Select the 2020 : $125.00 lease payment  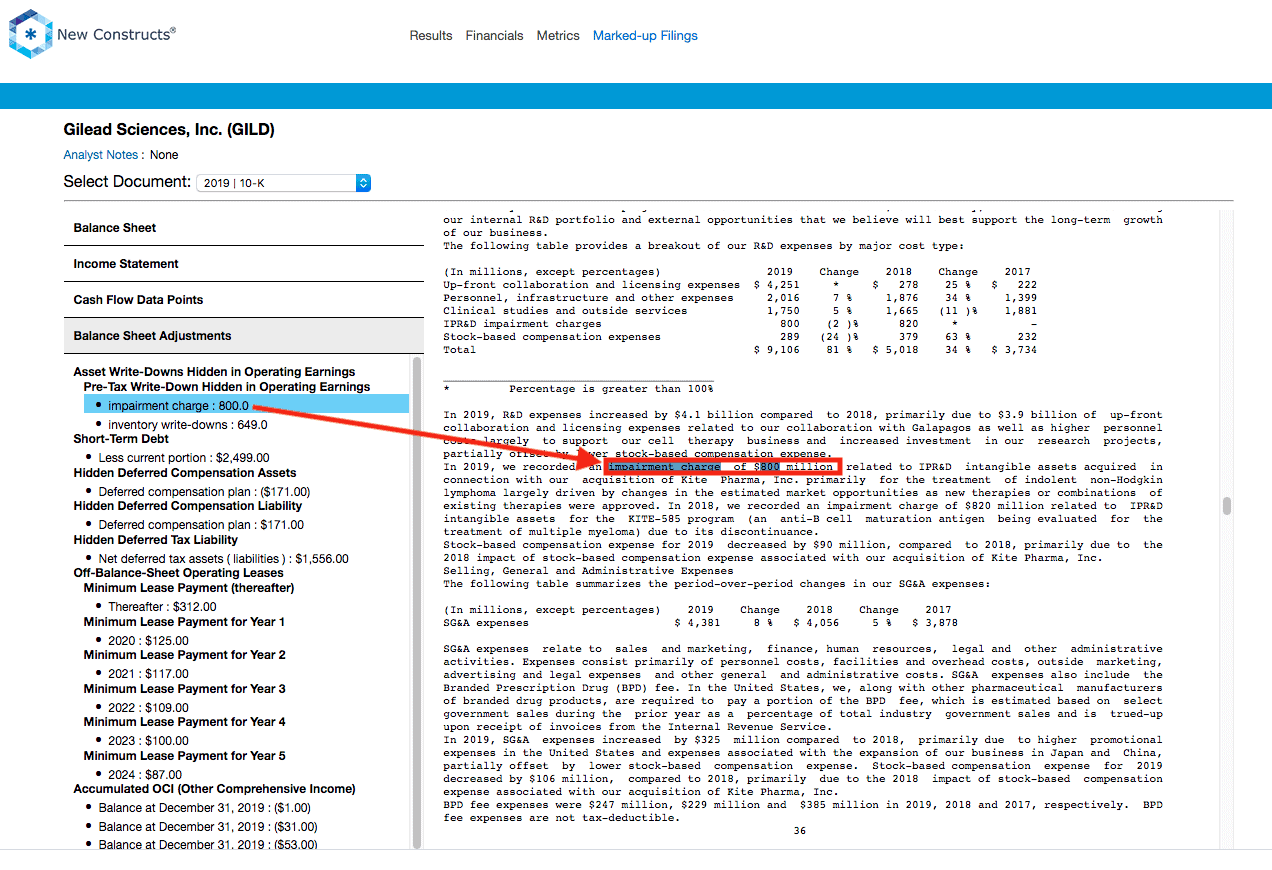[148, 641]
